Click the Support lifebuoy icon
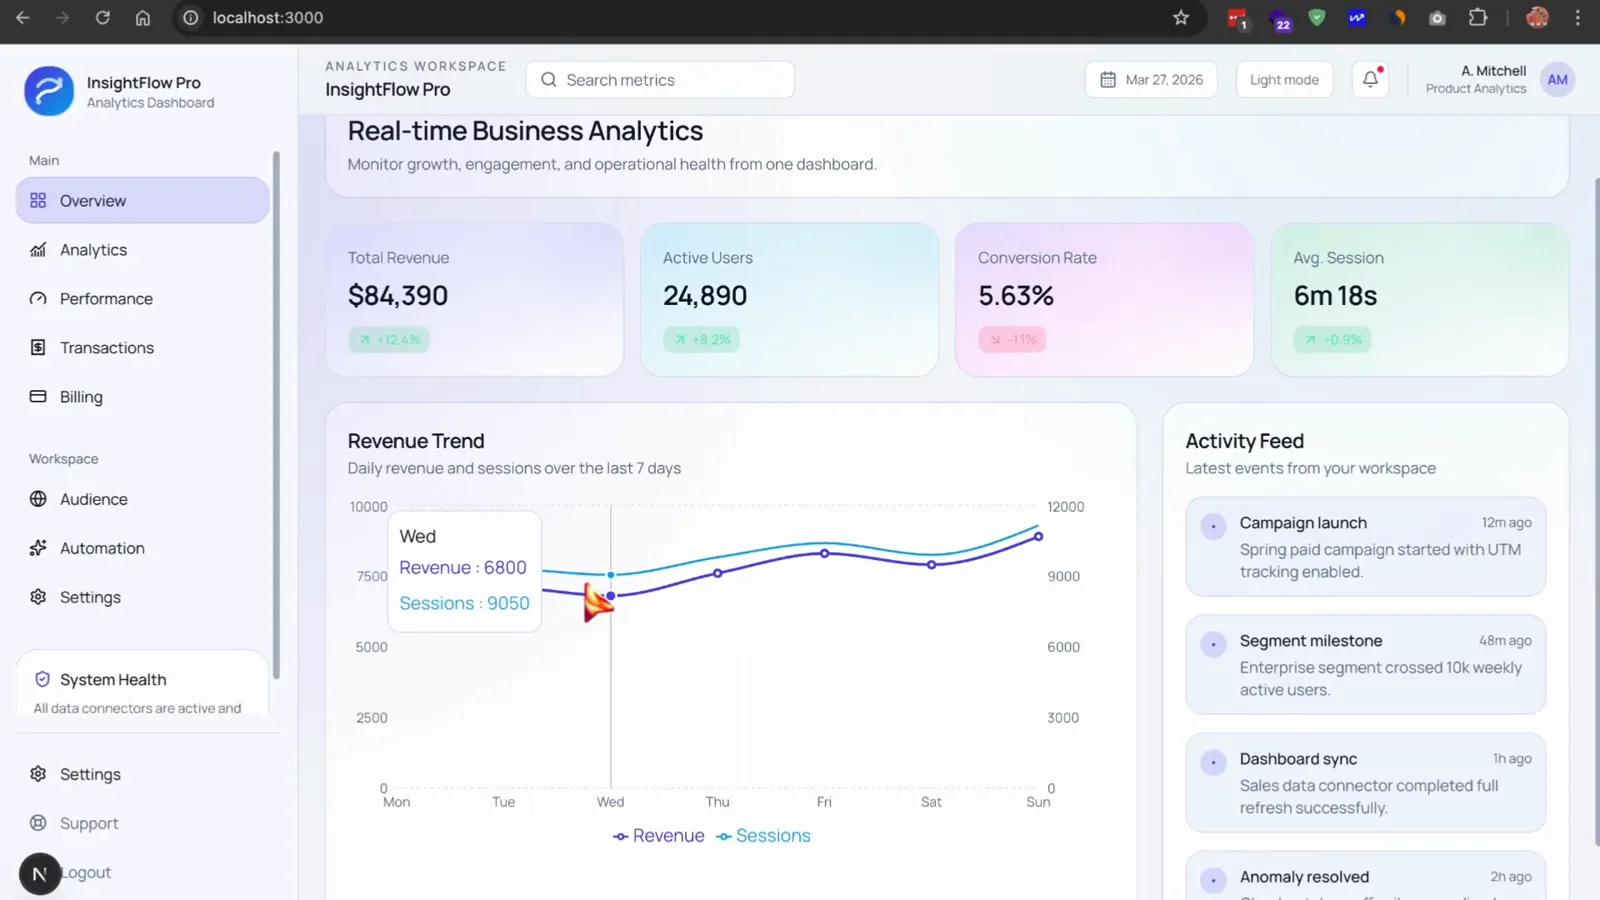The height and width of the screenshot is (900, 1600). [38, 823]
